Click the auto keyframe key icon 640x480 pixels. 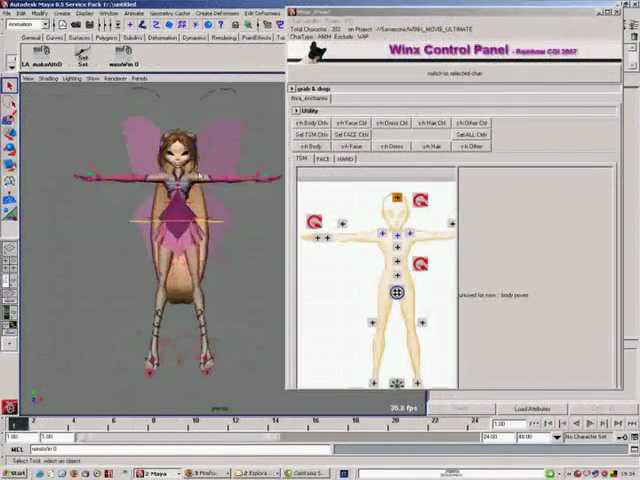(x=622, y=437)
